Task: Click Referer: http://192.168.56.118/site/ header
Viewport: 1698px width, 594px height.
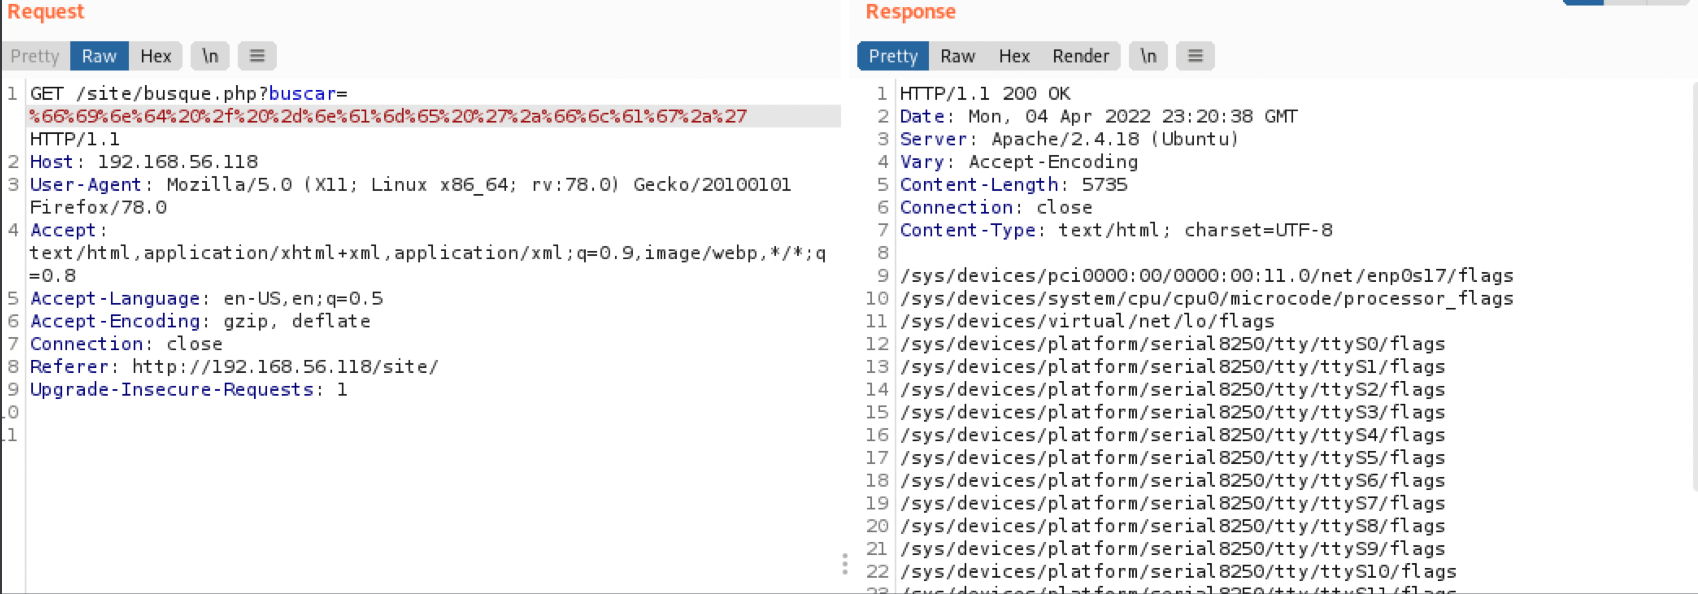Action: pos(234,367)
